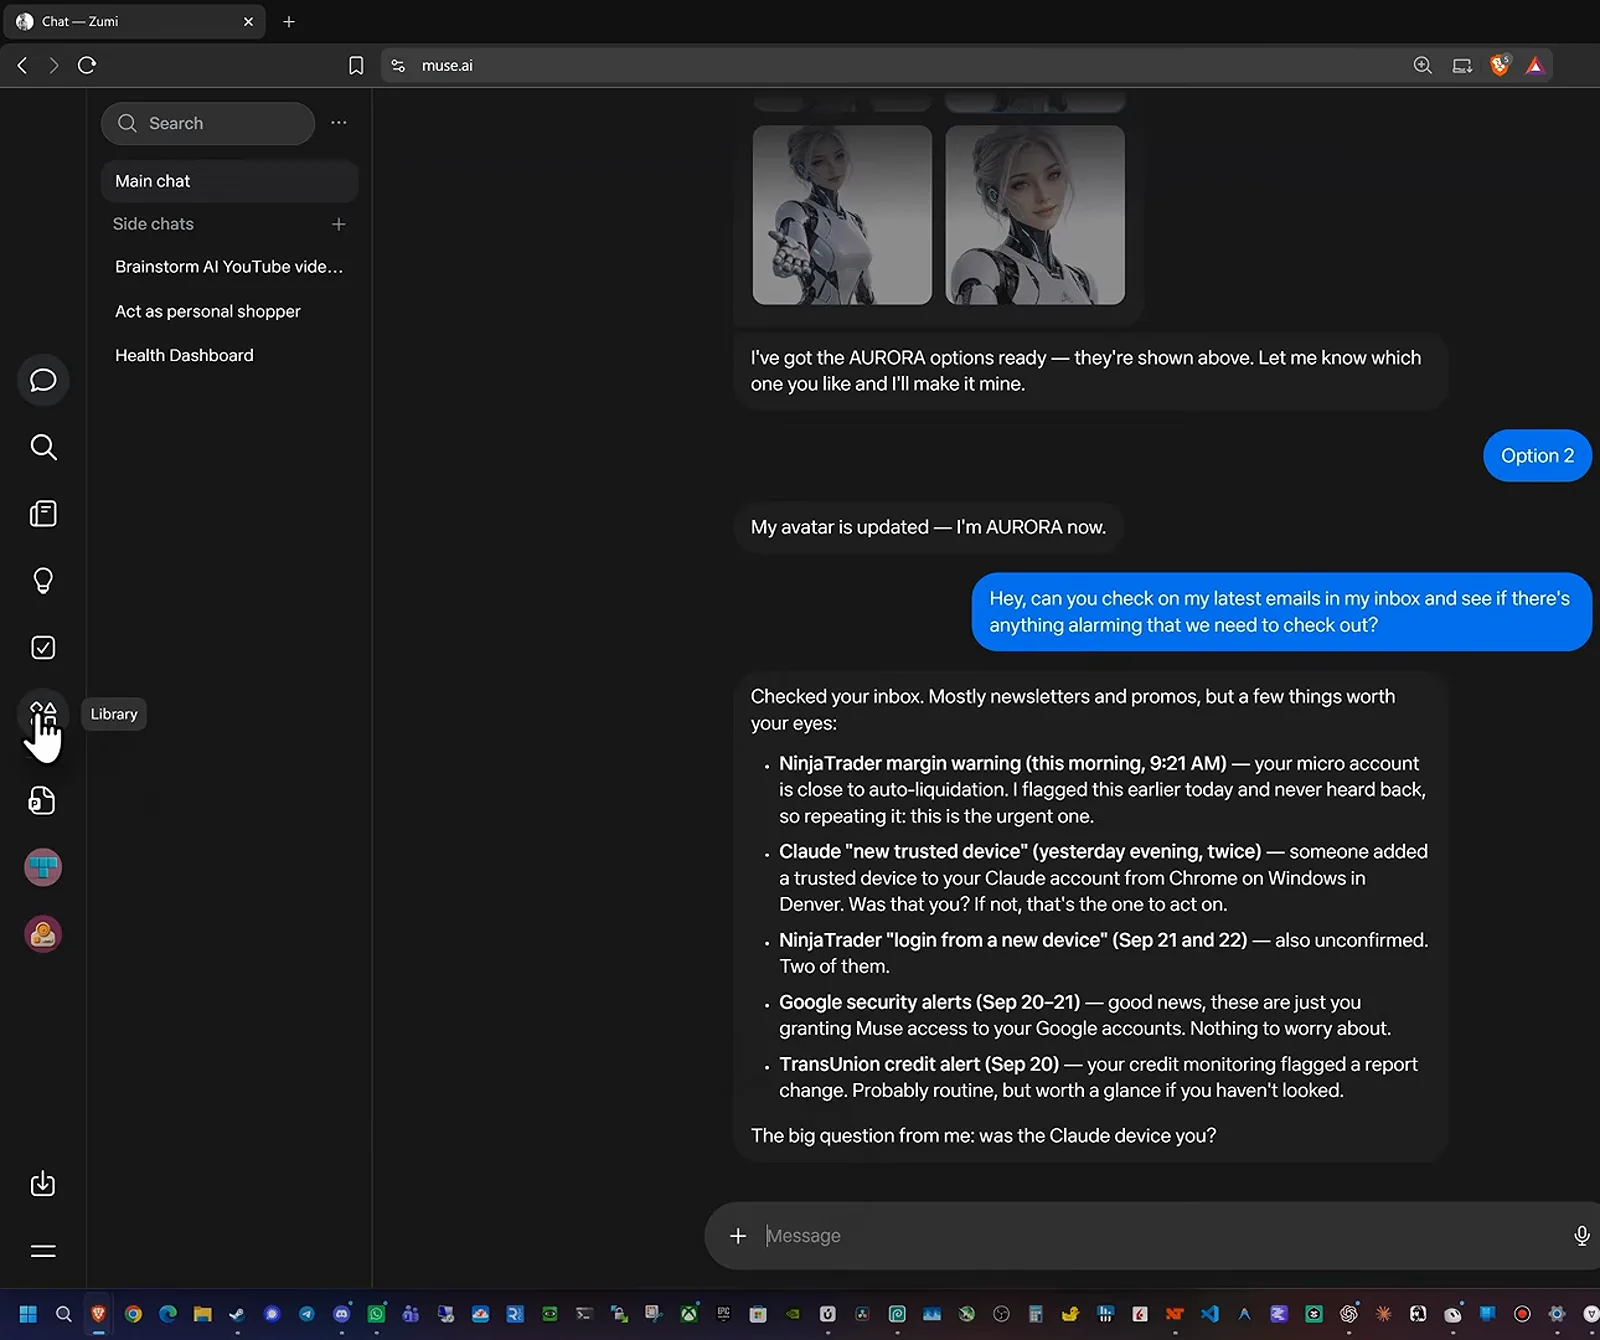The image size is (1600, 1340).
Task: Click the magnifier search icon in left rail
Action: [43, 447]
